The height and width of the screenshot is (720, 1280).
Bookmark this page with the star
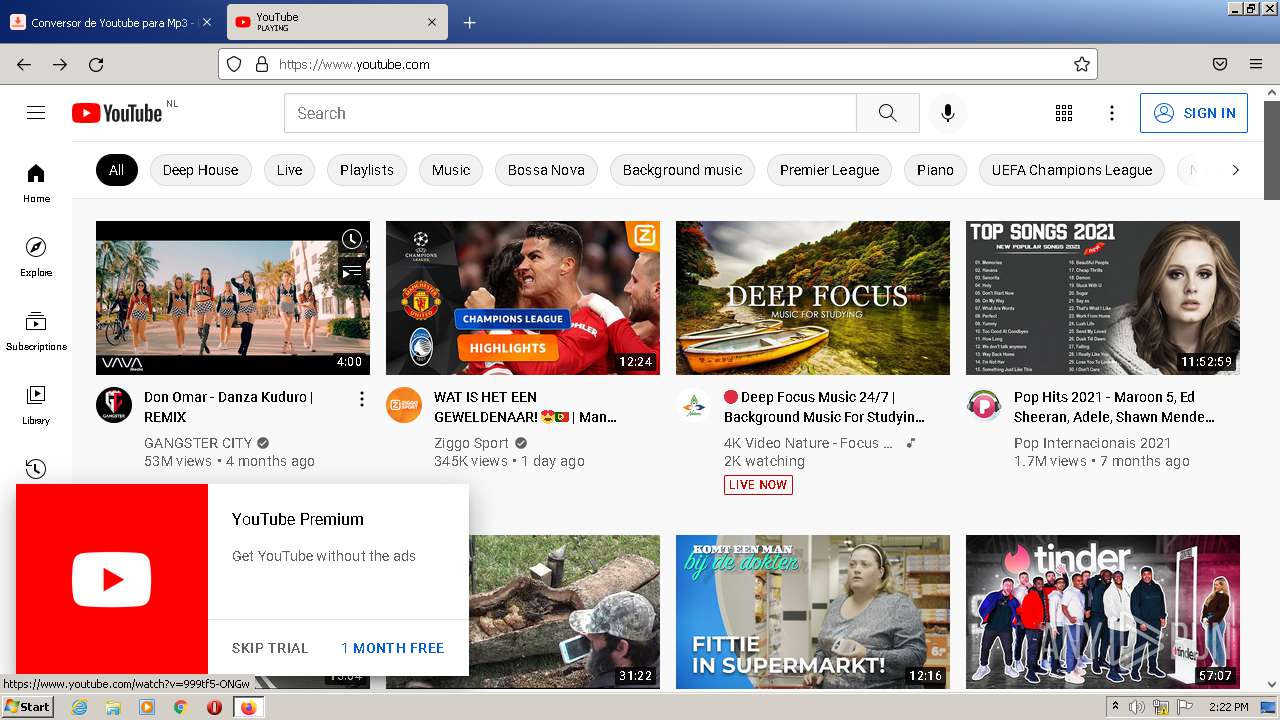click(x=1081, y=64)
